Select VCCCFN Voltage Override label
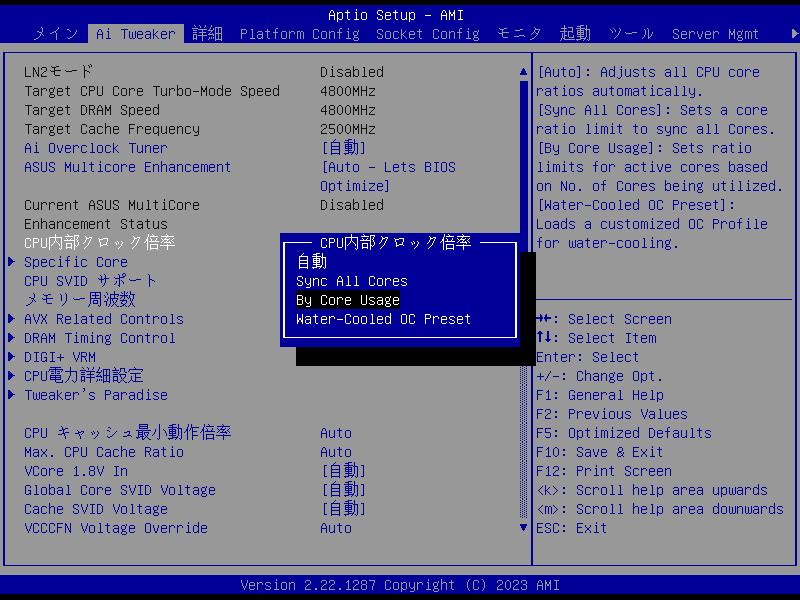The image size is (800, 600). [116, 528]
